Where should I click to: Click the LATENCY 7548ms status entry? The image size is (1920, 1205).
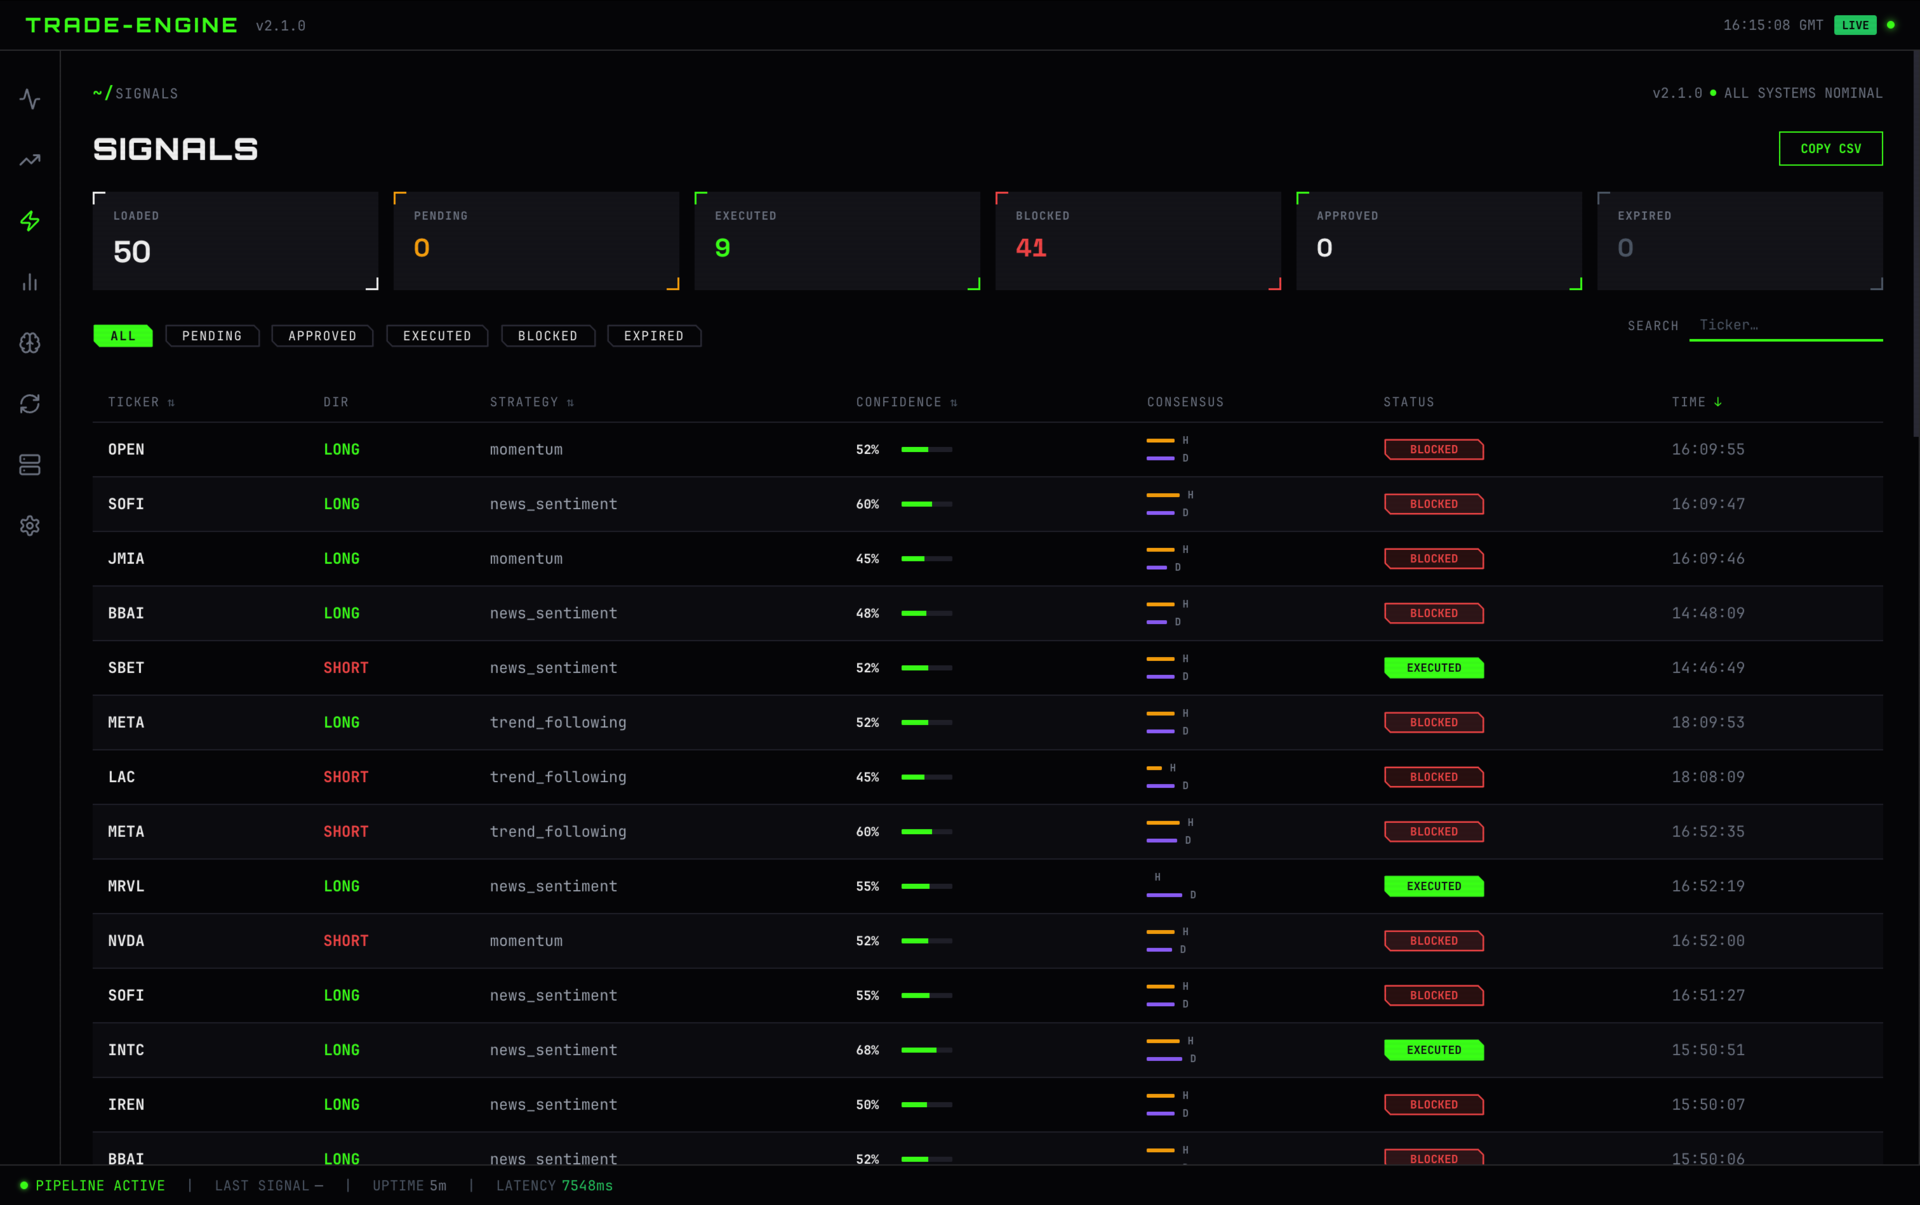[x=555, y=1186]
